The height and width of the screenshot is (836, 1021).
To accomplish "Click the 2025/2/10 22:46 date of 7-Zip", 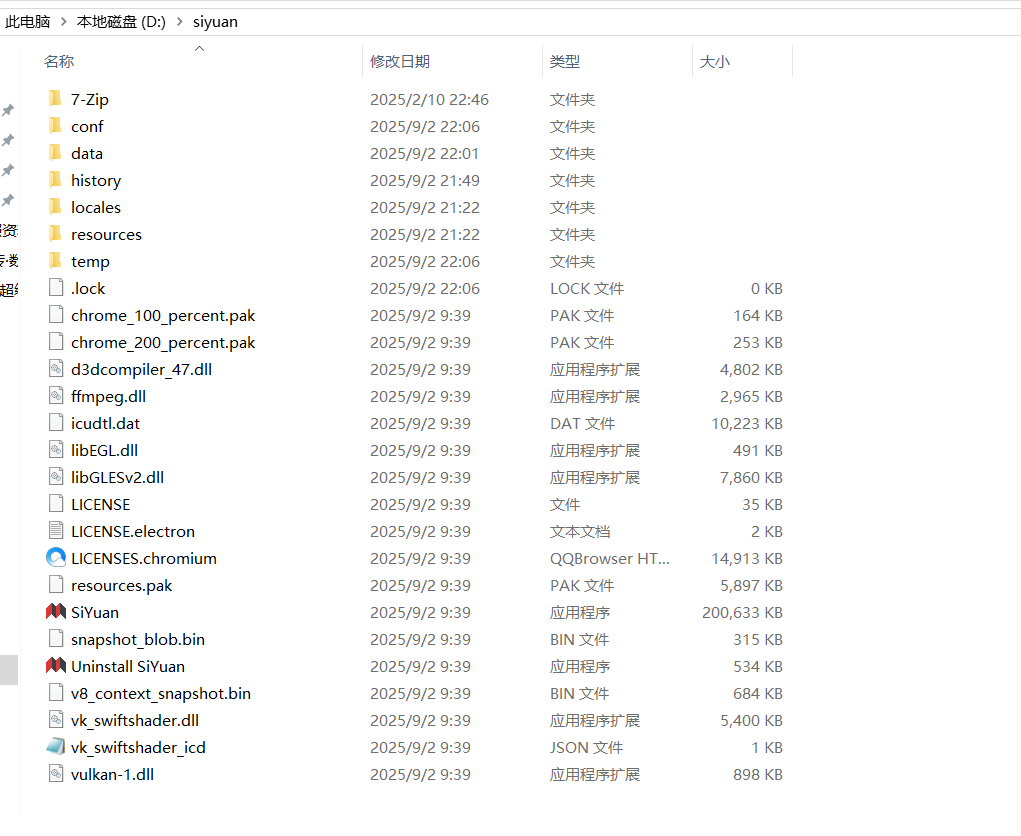I will coord(429,100).
